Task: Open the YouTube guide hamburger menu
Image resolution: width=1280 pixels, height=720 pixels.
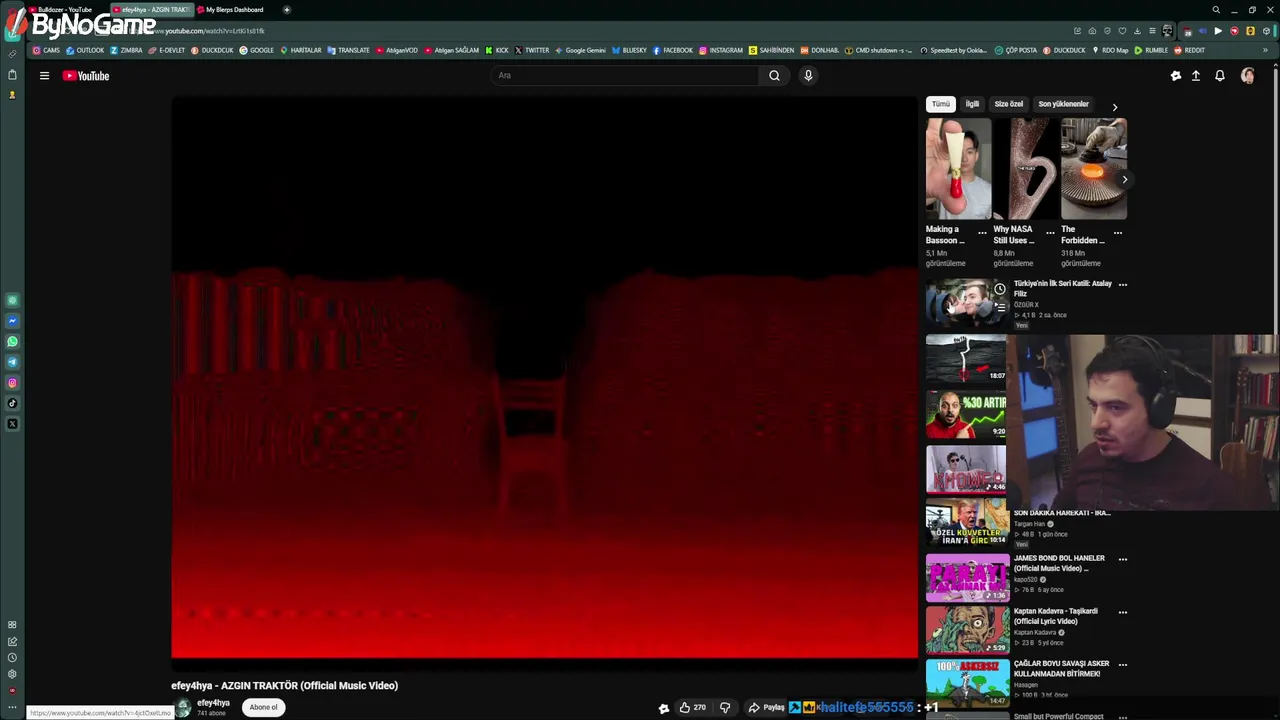Action: (44, 76)
